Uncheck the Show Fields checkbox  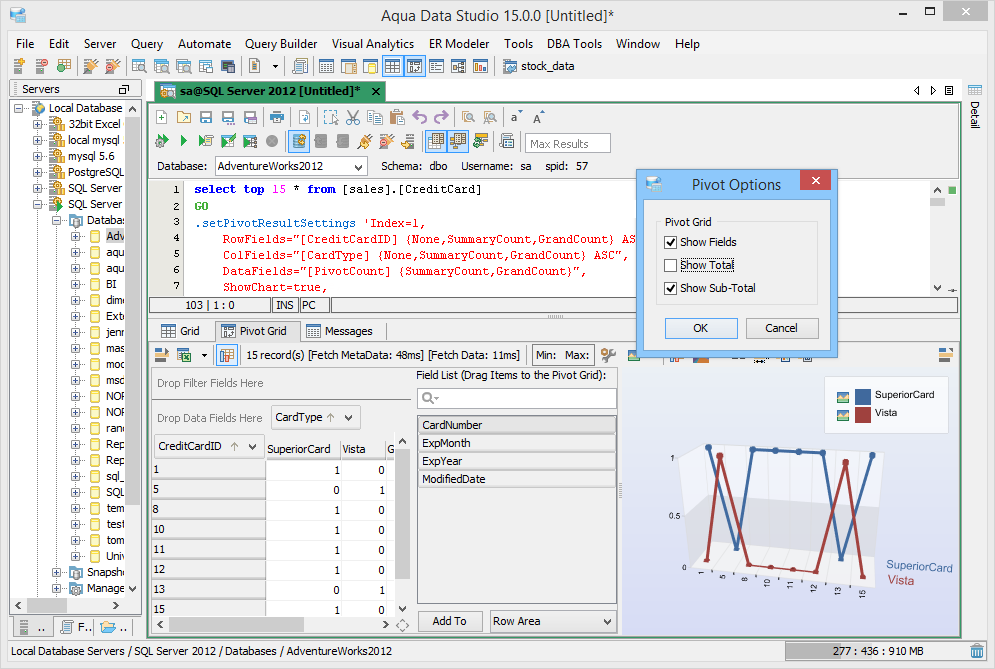[x=670, y=242]
